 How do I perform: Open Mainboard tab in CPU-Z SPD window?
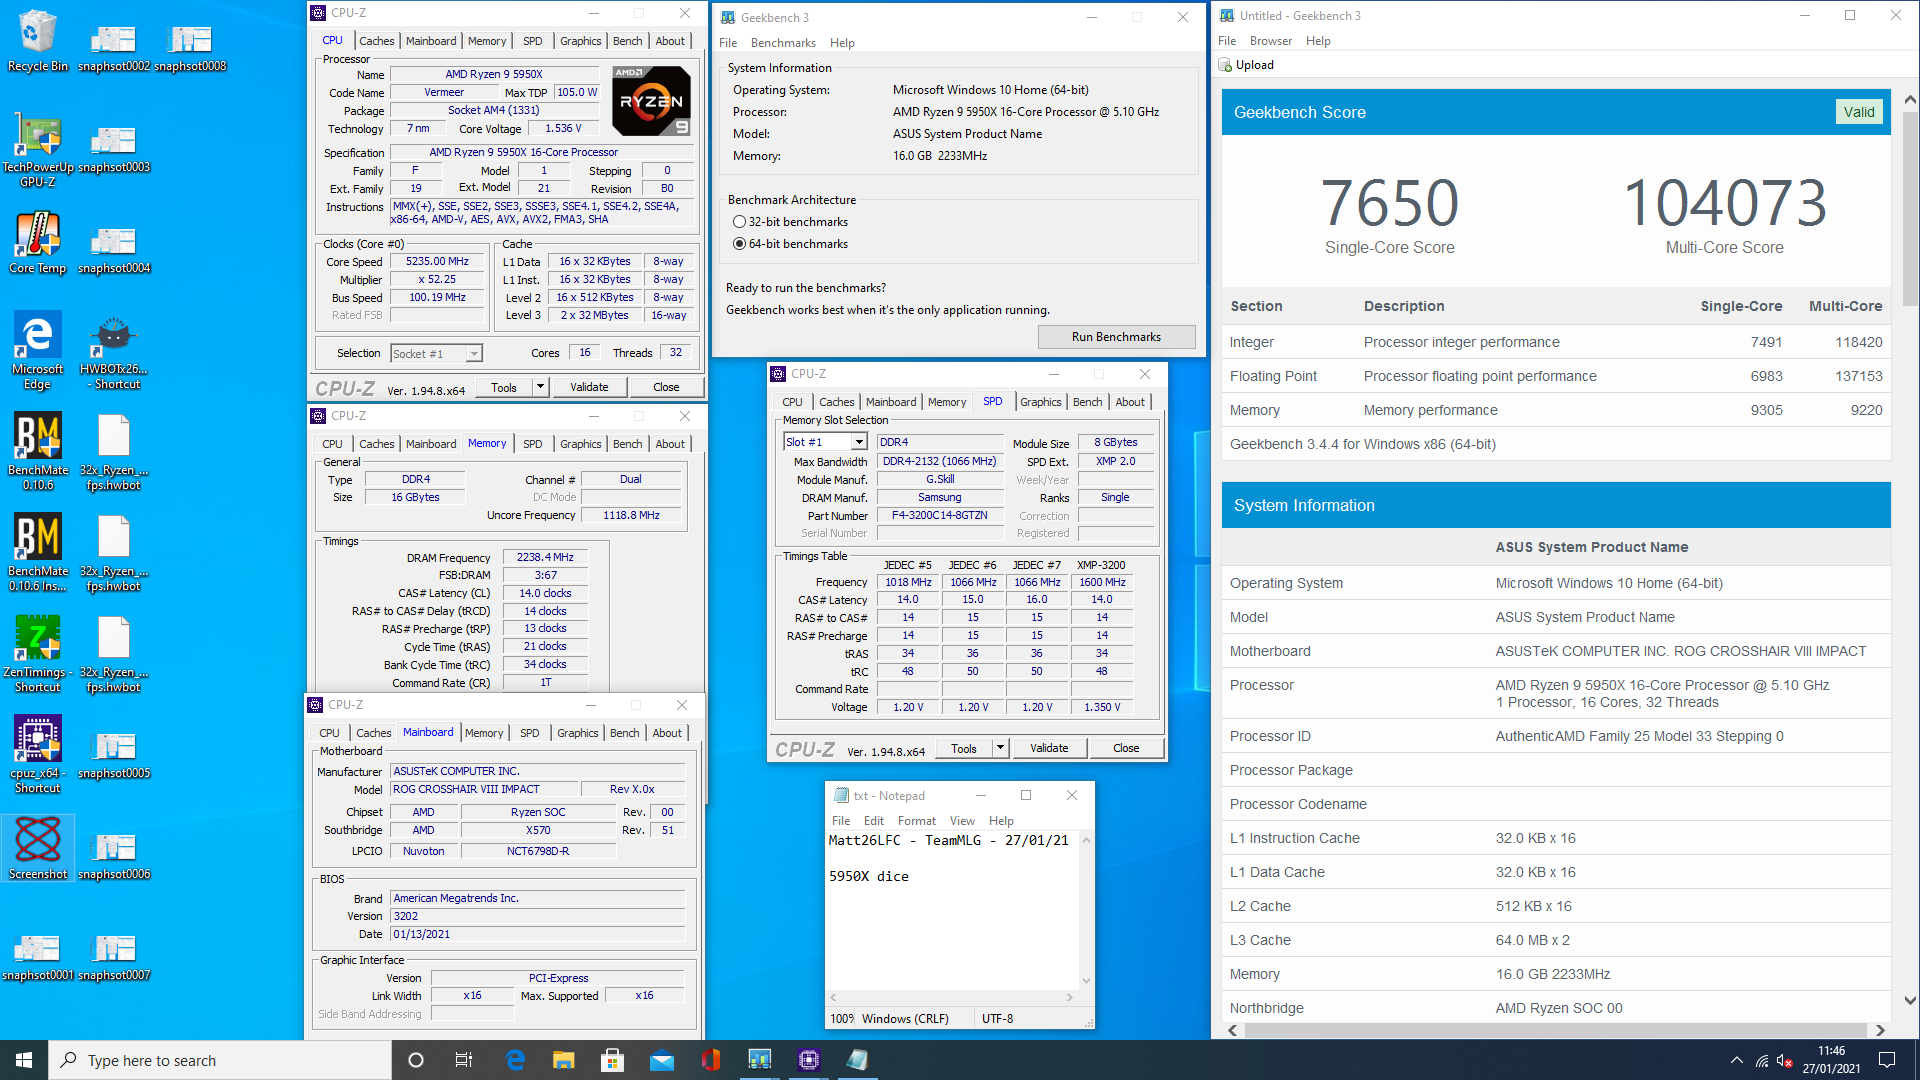tap(890, 402)
